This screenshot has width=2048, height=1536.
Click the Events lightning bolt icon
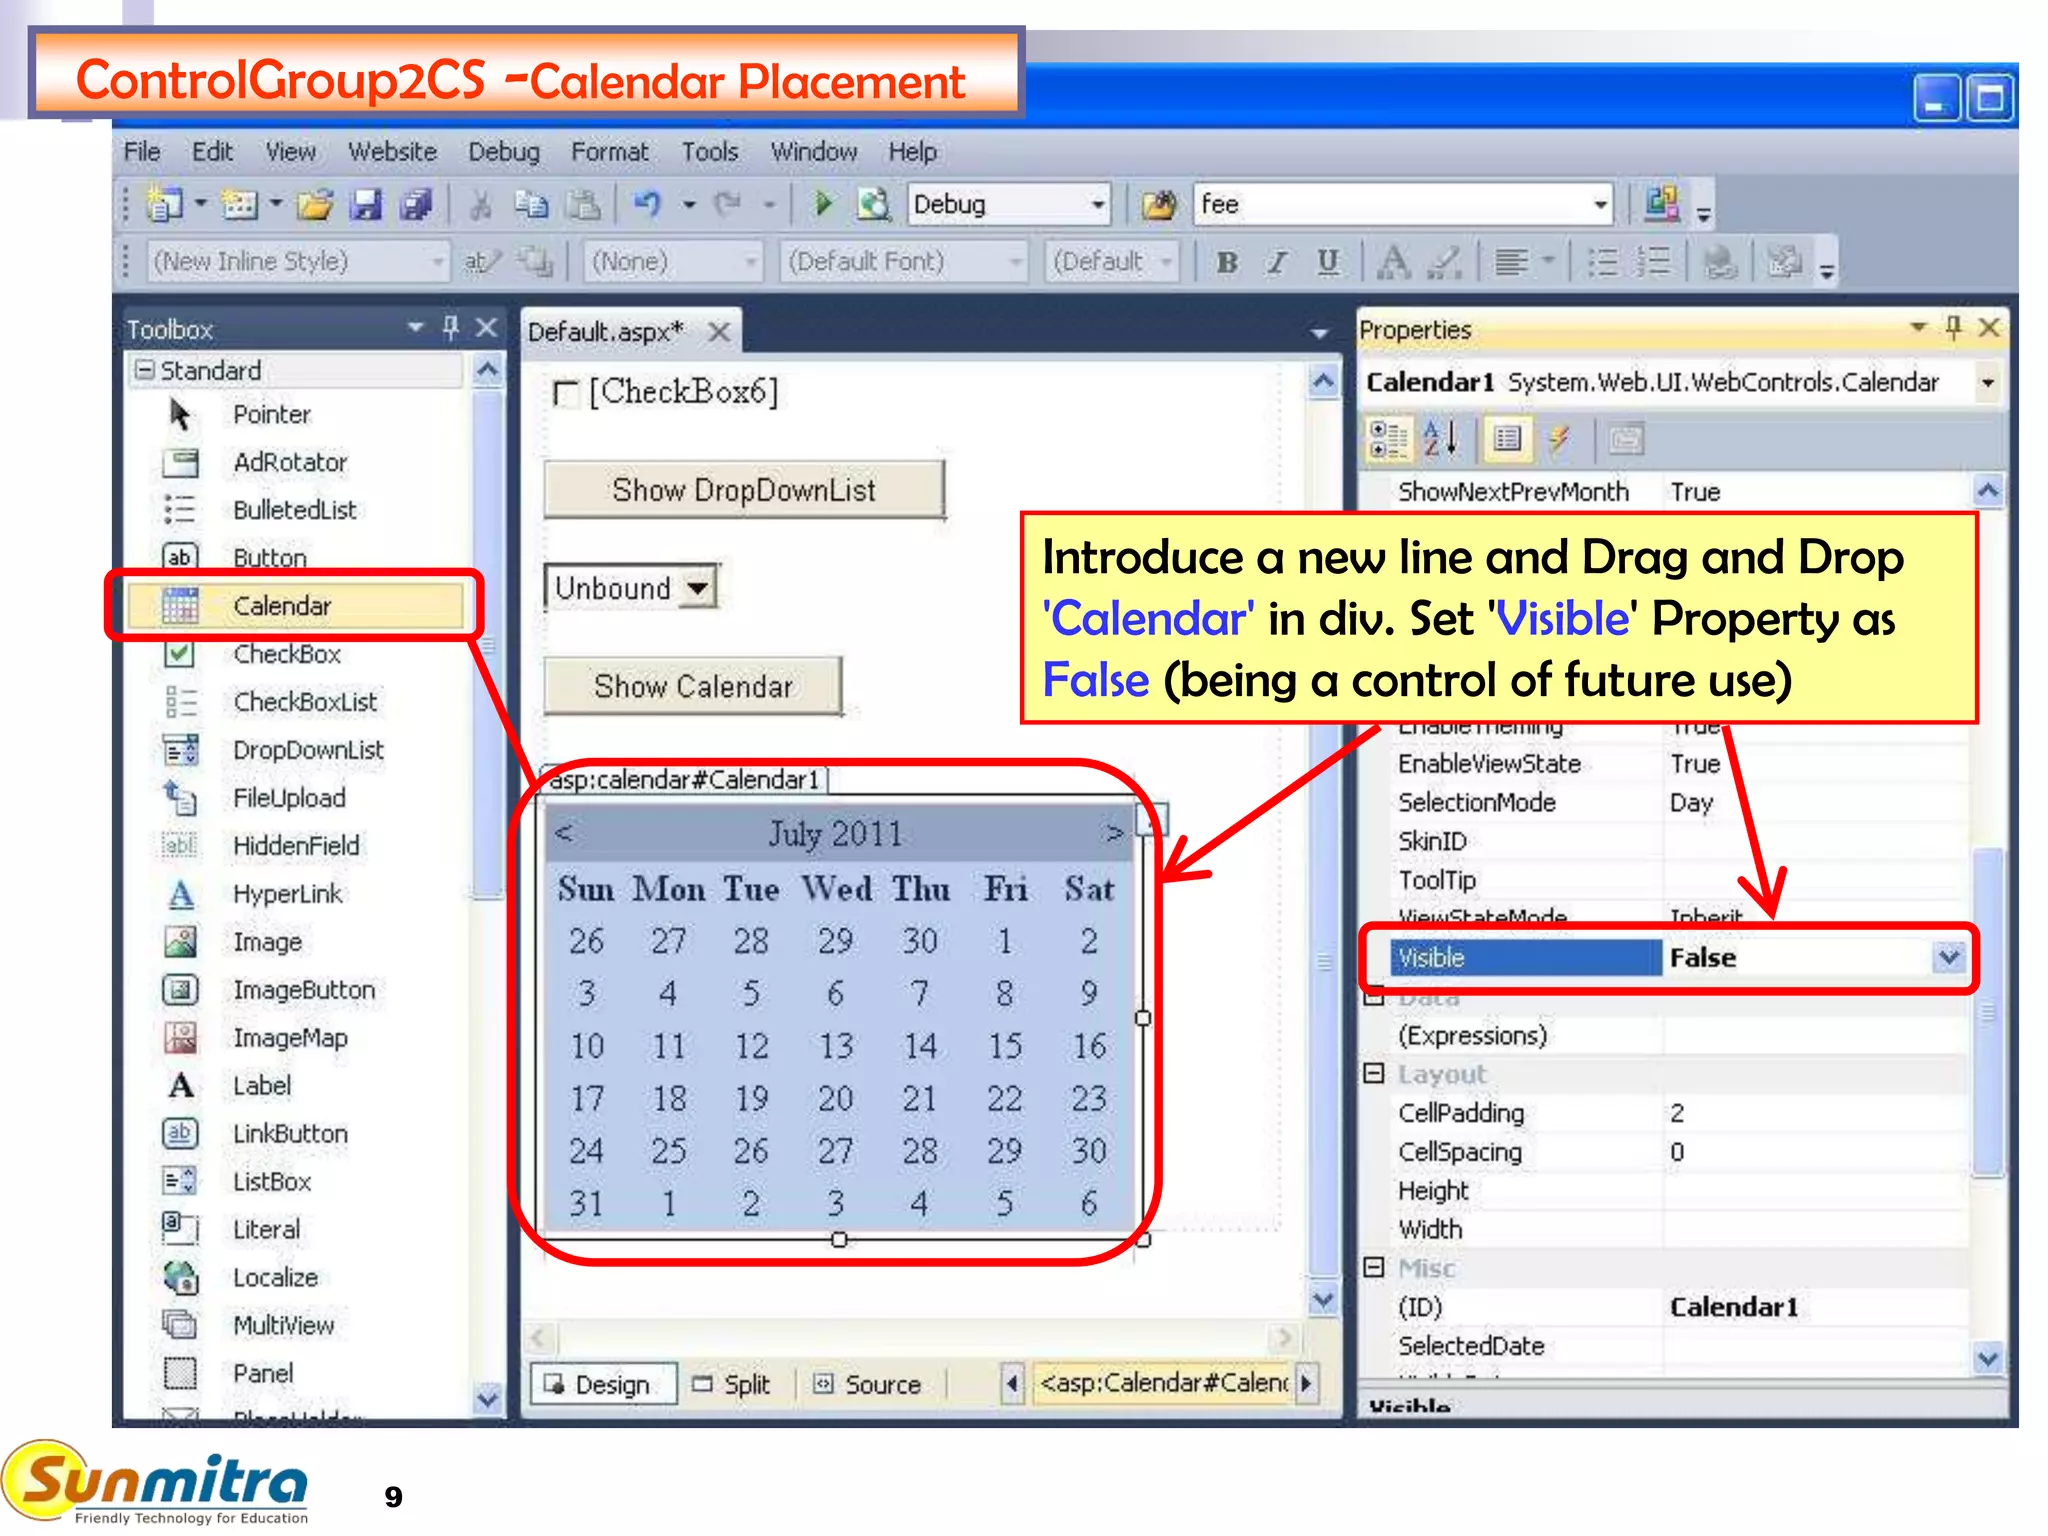[x=1559, y=439]
